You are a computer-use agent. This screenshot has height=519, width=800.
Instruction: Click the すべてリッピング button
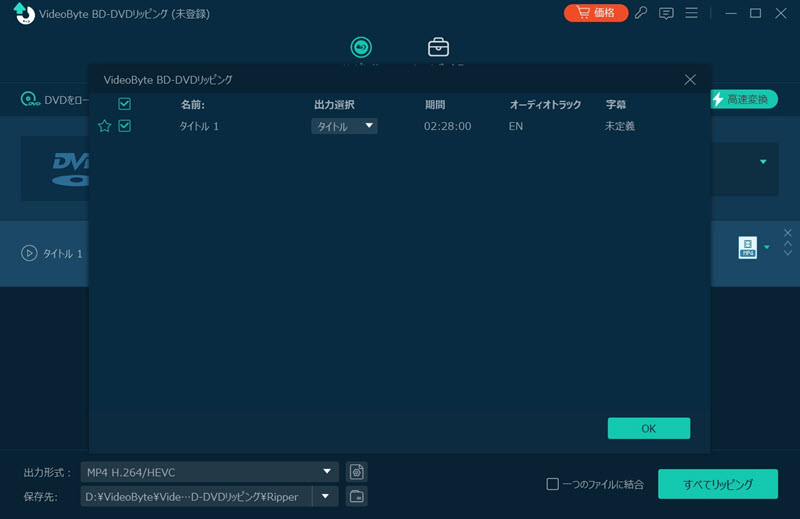pos(717,484)
